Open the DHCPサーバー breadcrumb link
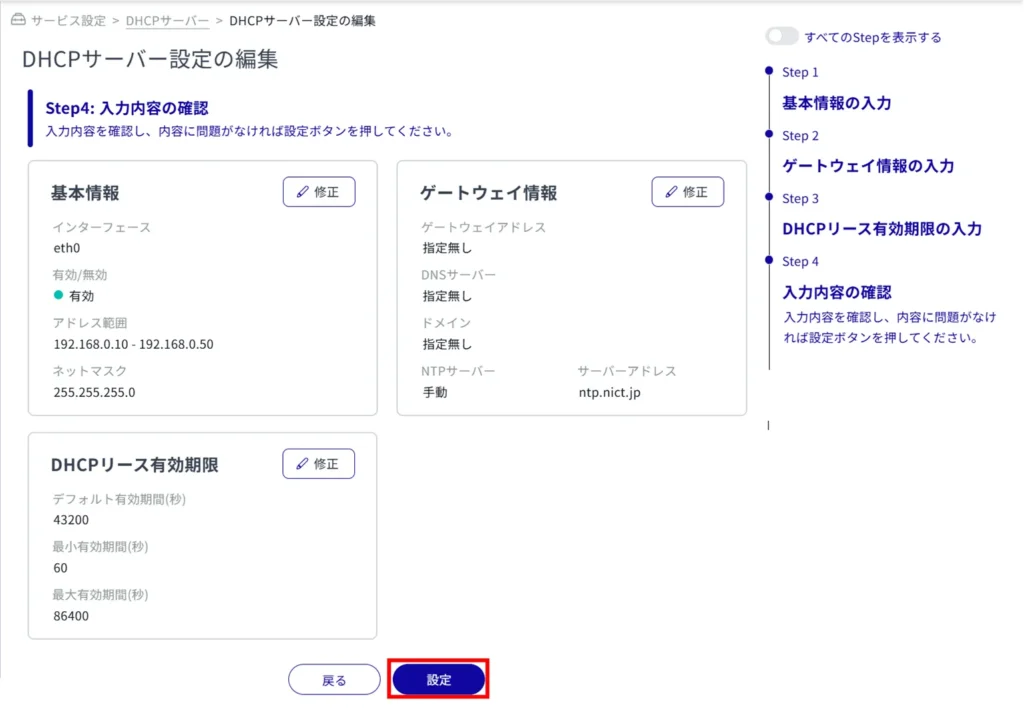The width and height of the screenshot is (1024, 719). tap(167, 20)
